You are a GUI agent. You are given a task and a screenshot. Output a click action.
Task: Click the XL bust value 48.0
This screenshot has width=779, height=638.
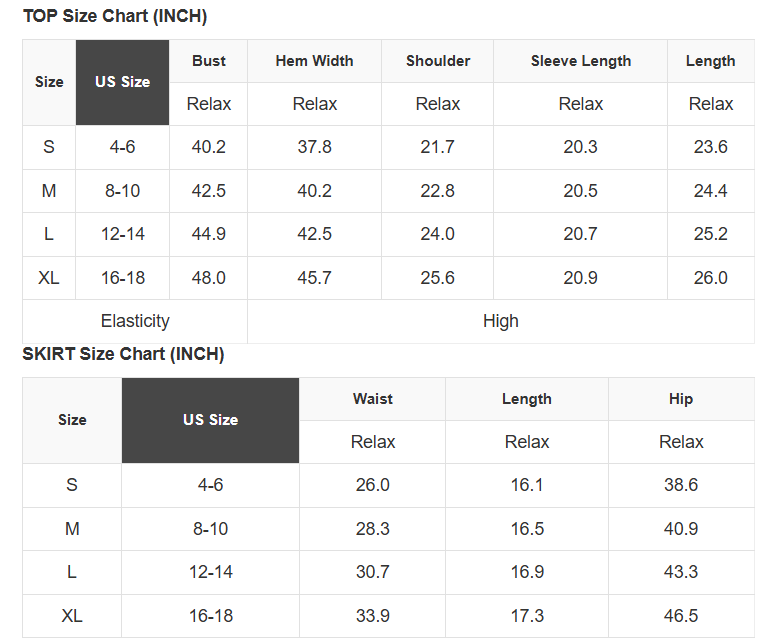point(209,278)
